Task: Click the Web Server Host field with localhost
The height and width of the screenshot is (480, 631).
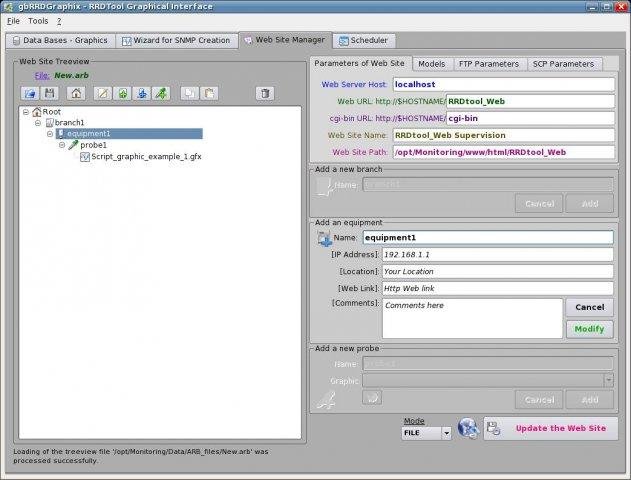Action: pos(504,84)
